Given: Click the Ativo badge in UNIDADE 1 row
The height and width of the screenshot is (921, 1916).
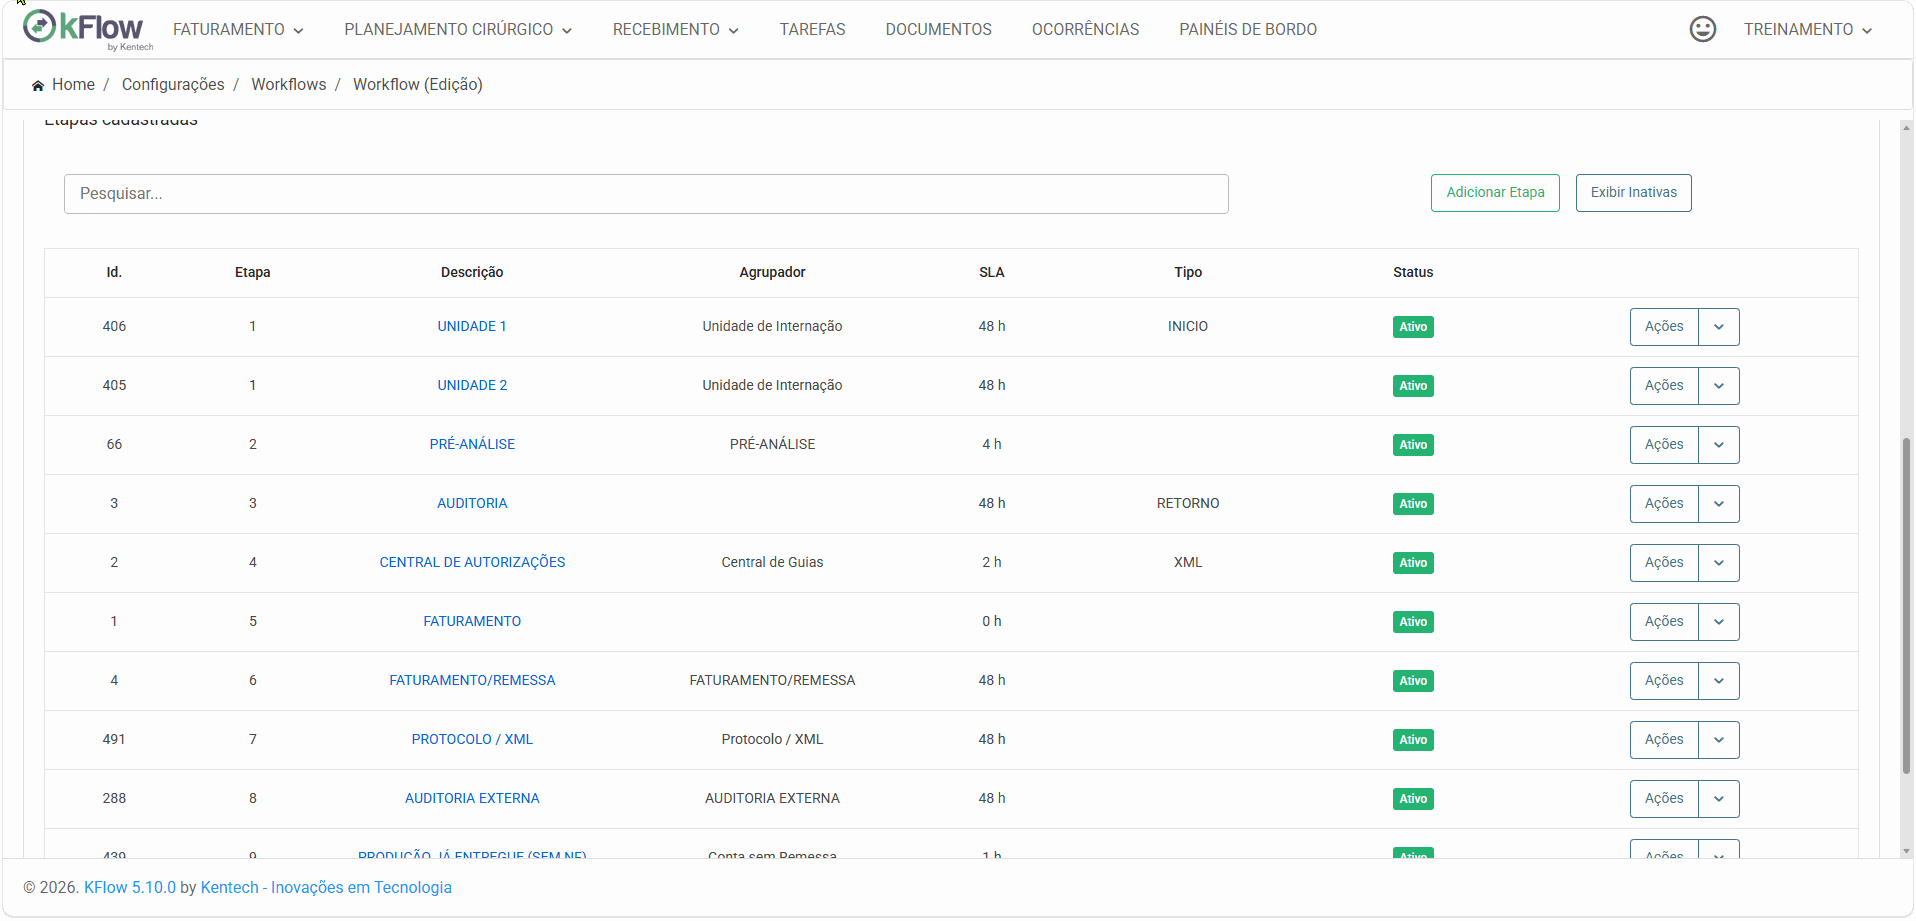Looking at the screenshot, I should click(1413, 327).
